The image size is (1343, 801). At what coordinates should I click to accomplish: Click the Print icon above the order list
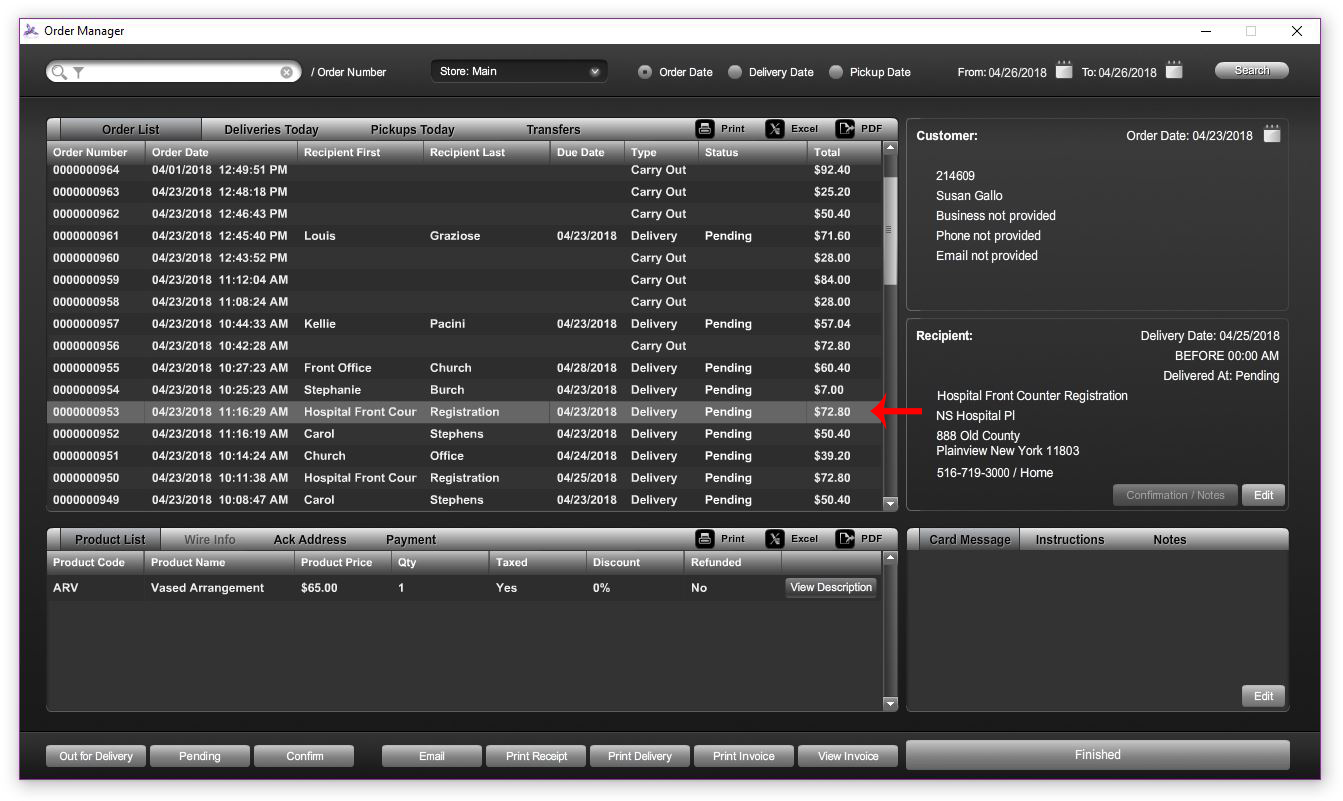tap(706, 129)
